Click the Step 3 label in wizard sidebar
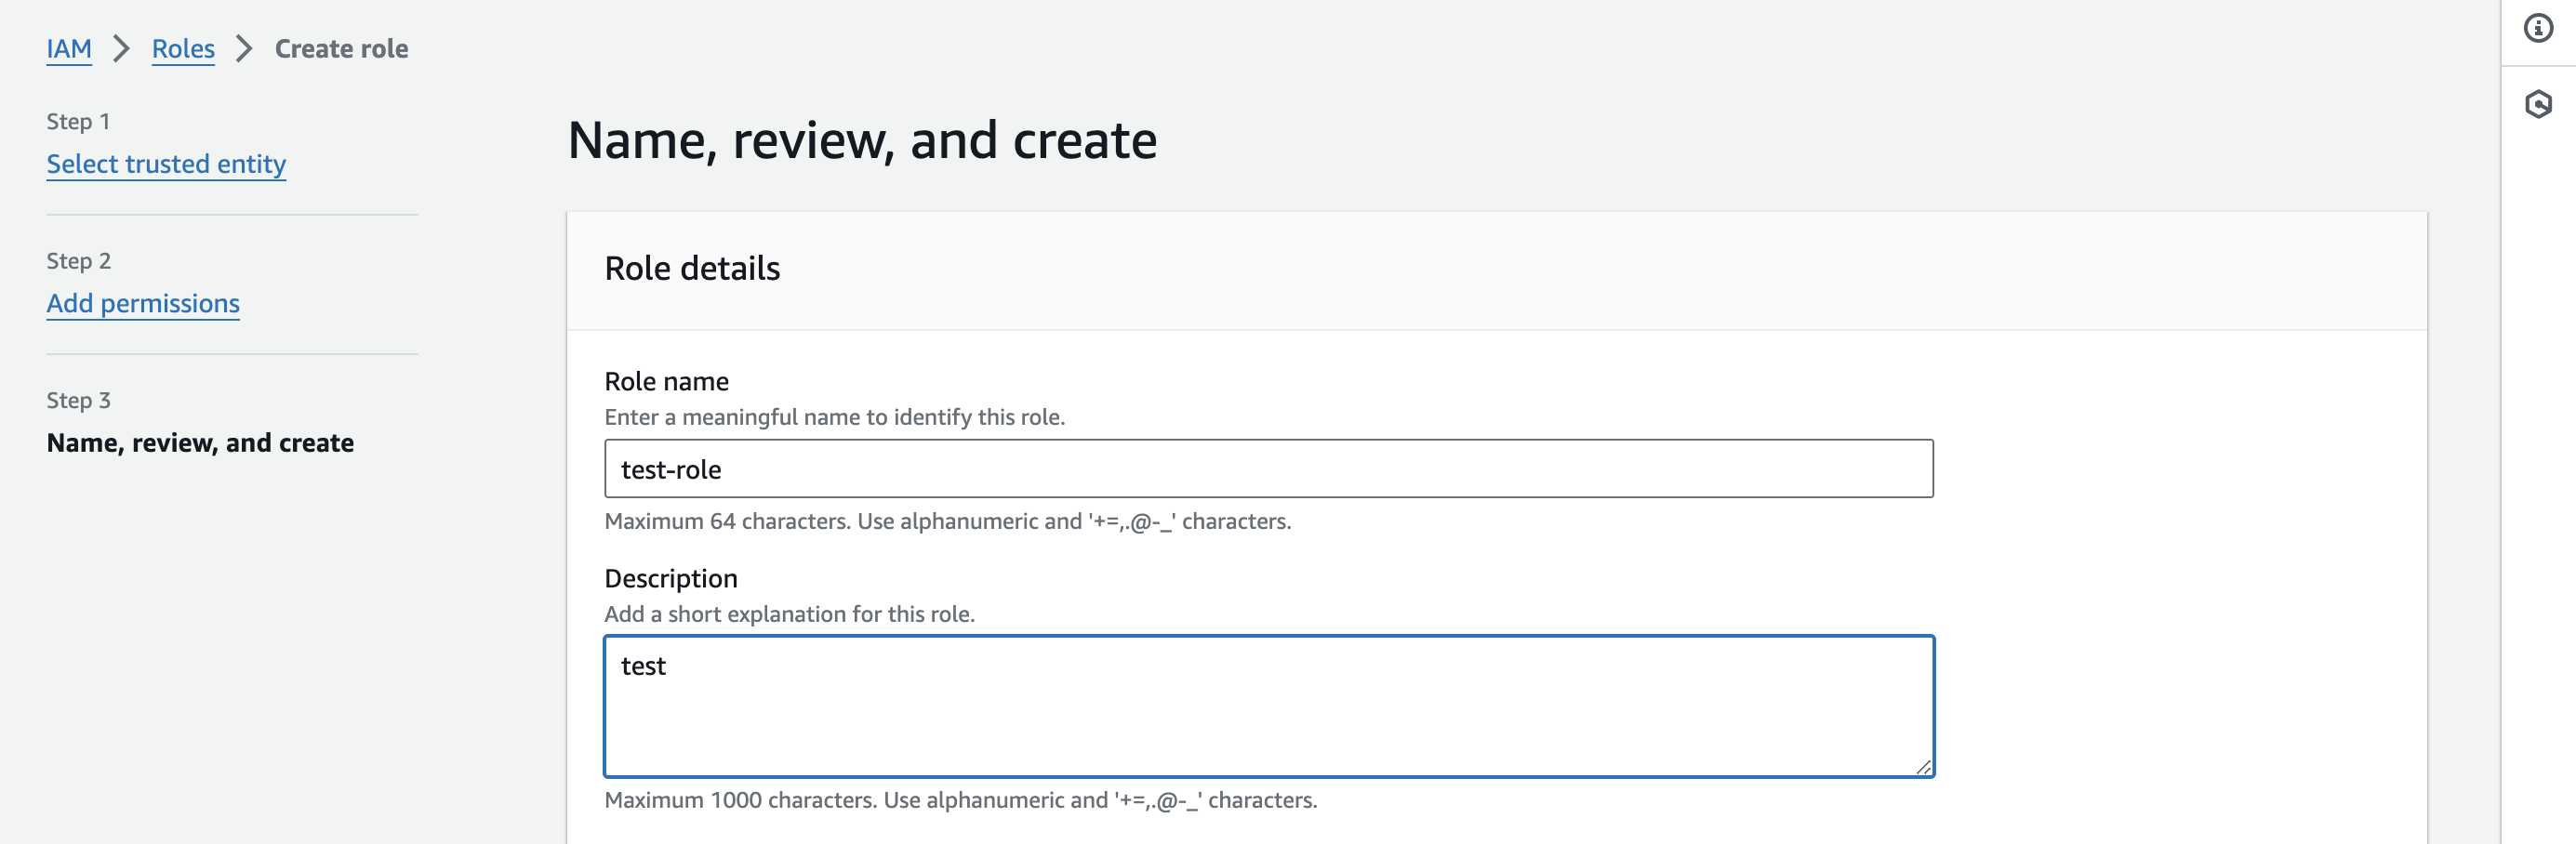2576x844 pixels. point(78,400)
